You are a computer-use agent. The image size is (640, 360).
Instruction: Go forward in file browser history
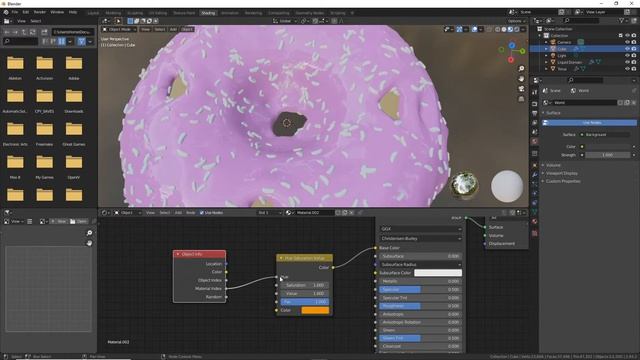[x=15, y=31]
